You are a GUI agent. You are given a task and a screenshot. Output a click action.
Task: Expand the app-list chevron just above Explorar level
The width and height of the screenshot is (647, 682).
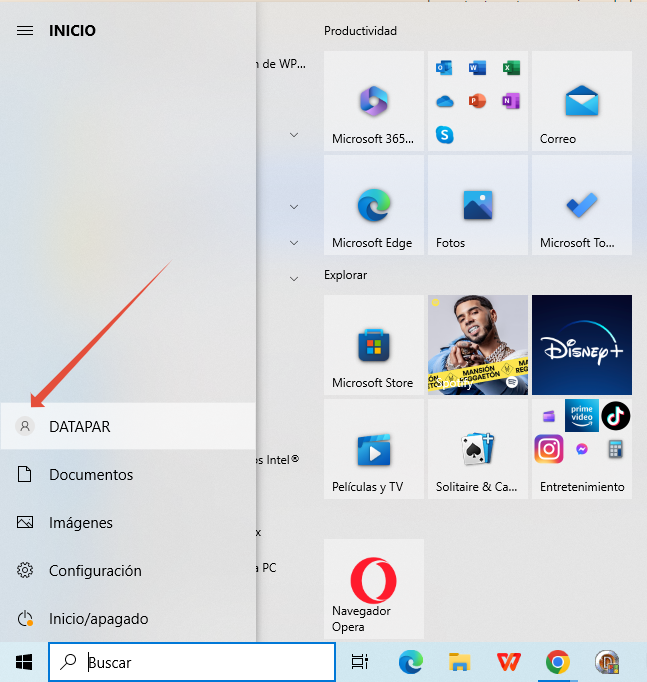(294, 243)
